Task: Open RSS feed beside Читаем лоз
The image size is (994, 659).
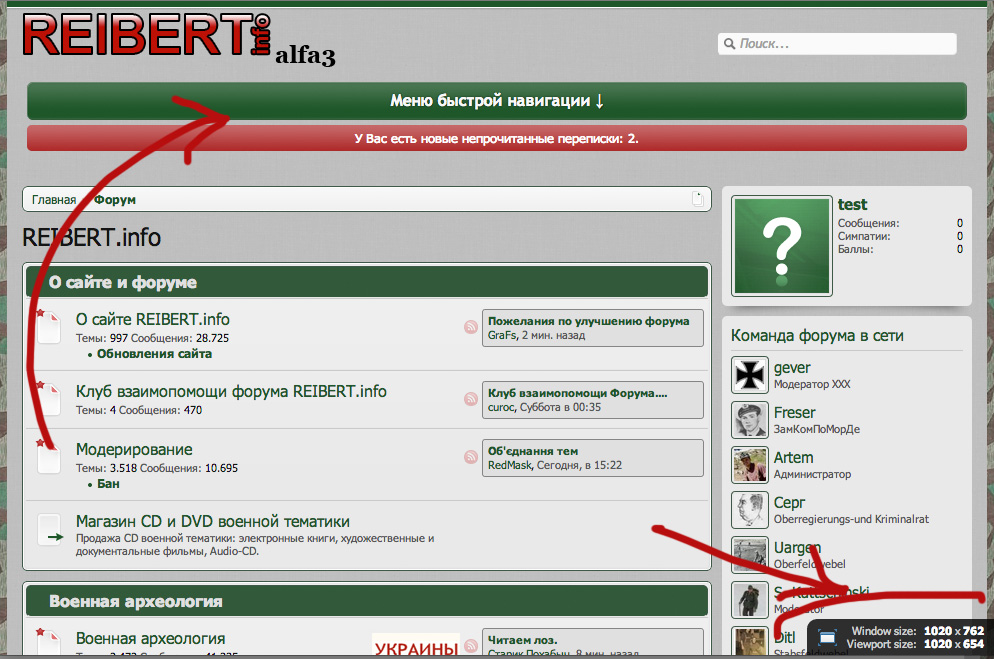Action: [470, 646]
